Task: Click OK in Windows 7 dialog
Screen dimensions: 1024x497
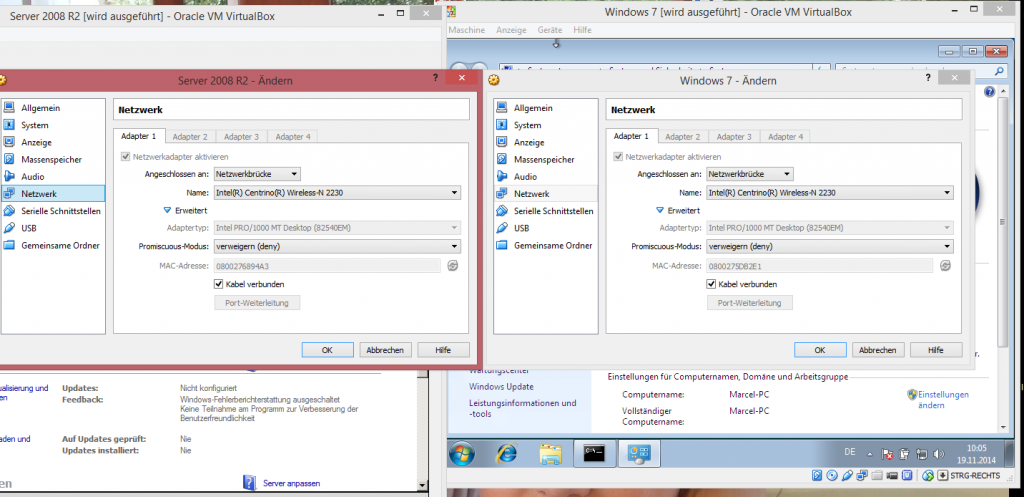Action: [x=820, y=350]
